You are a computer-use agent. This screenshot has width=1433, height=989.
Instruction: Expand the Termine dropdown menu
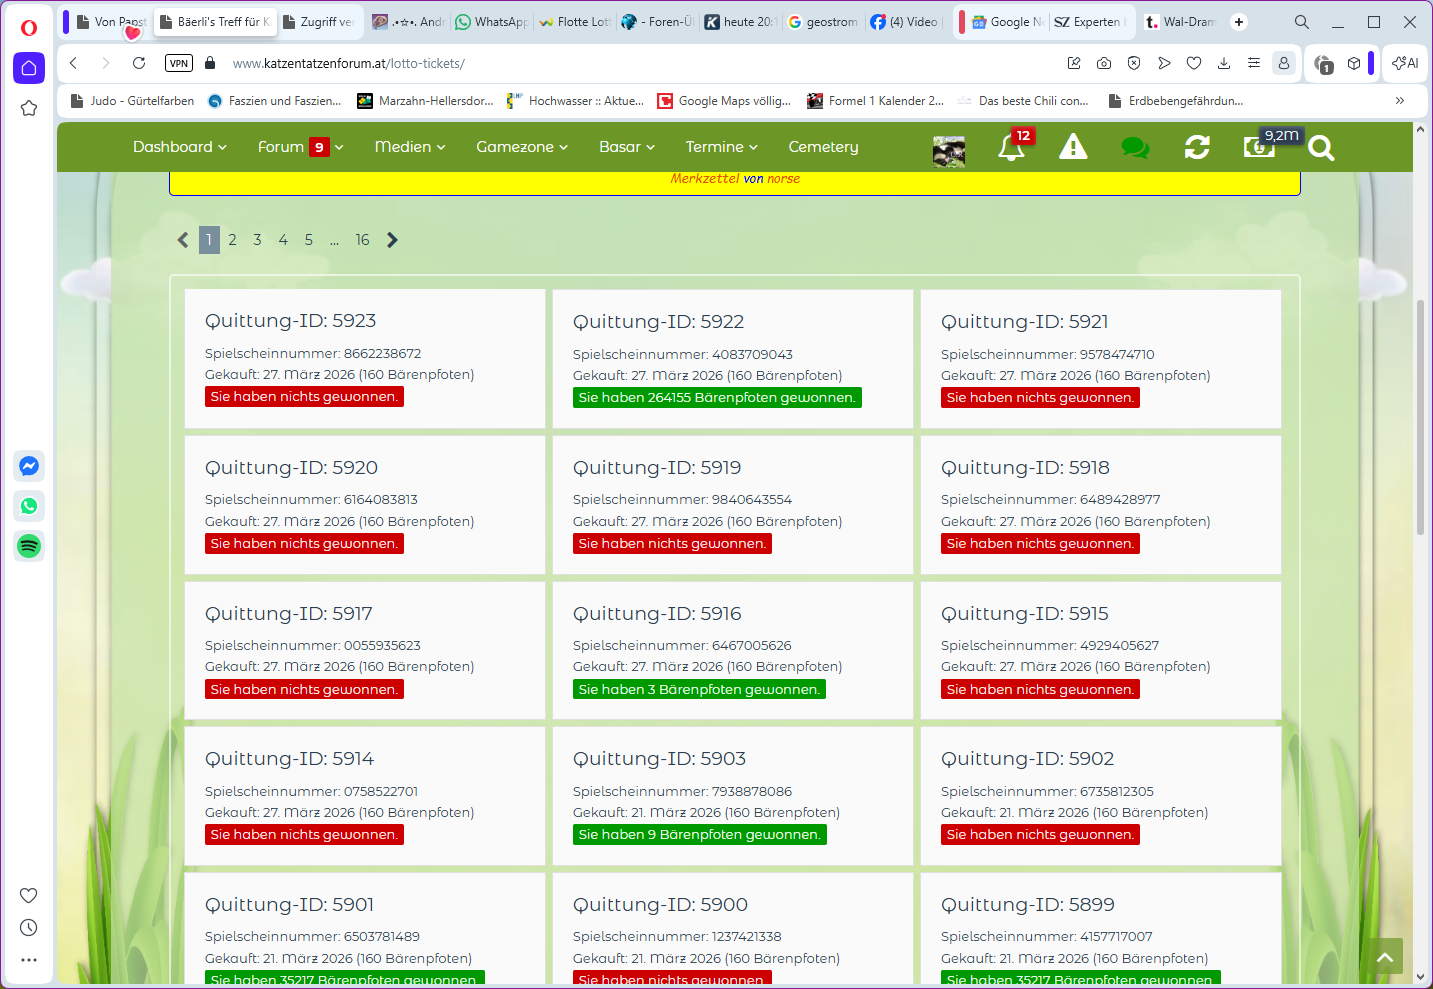point(721,147)
